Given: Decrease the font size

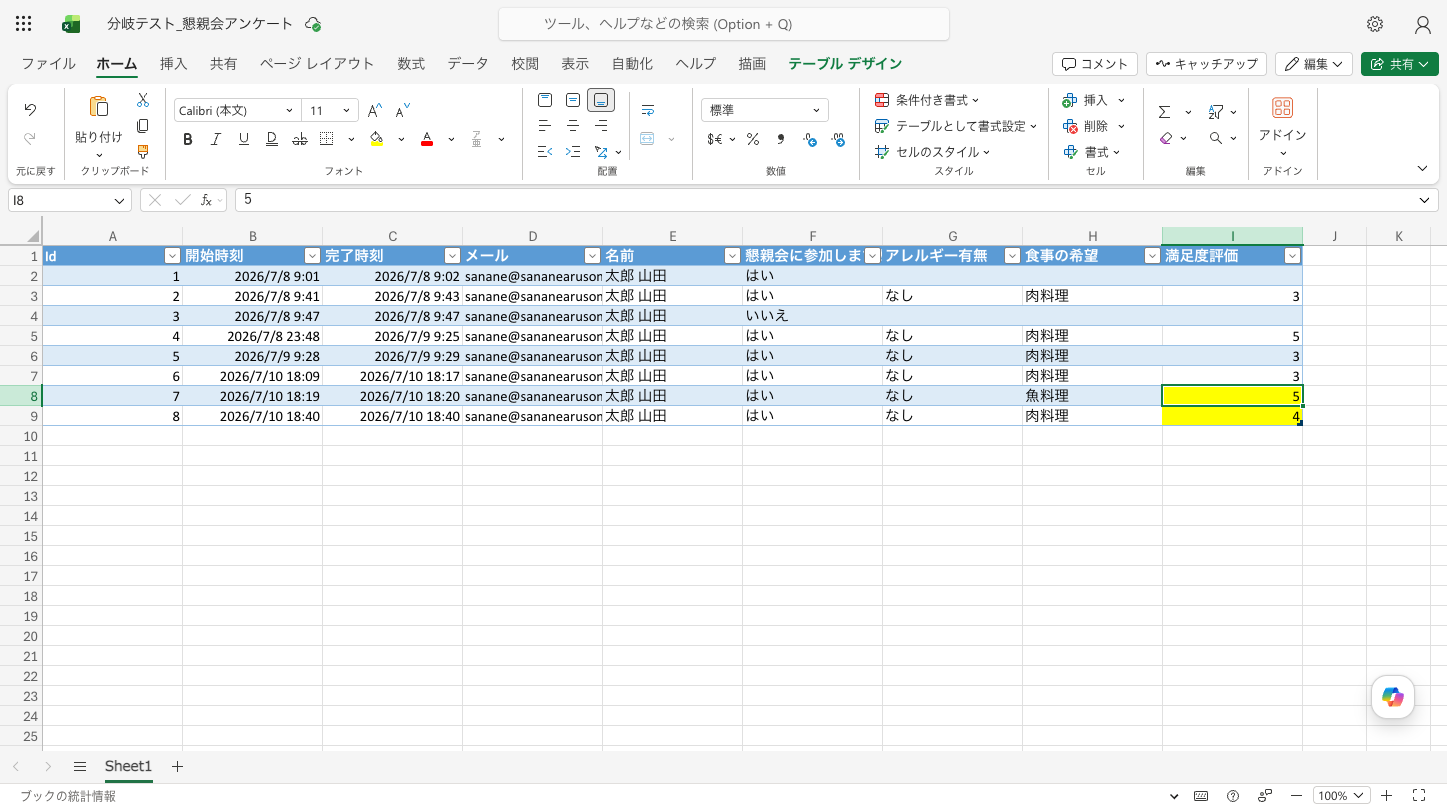Looking at the screenshot, I should (x=403, y=111).
